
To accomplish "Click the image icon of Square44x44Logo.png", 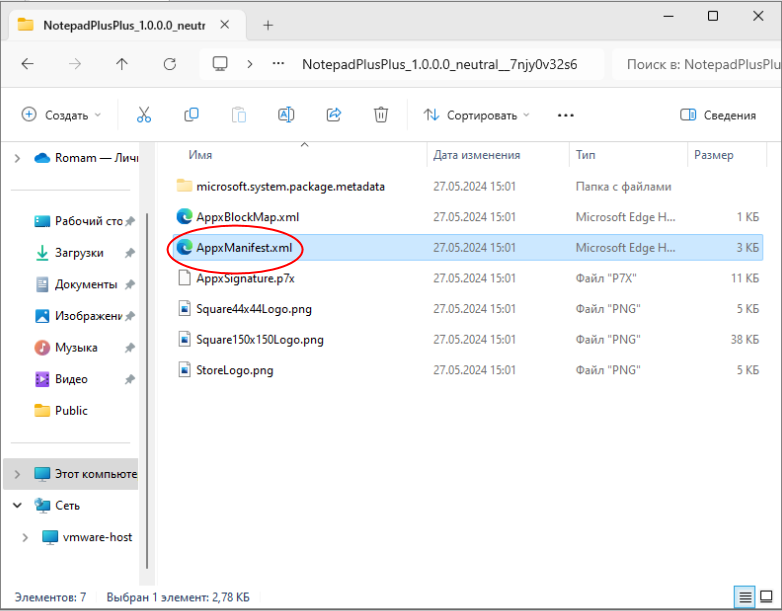I will (185, 308).
